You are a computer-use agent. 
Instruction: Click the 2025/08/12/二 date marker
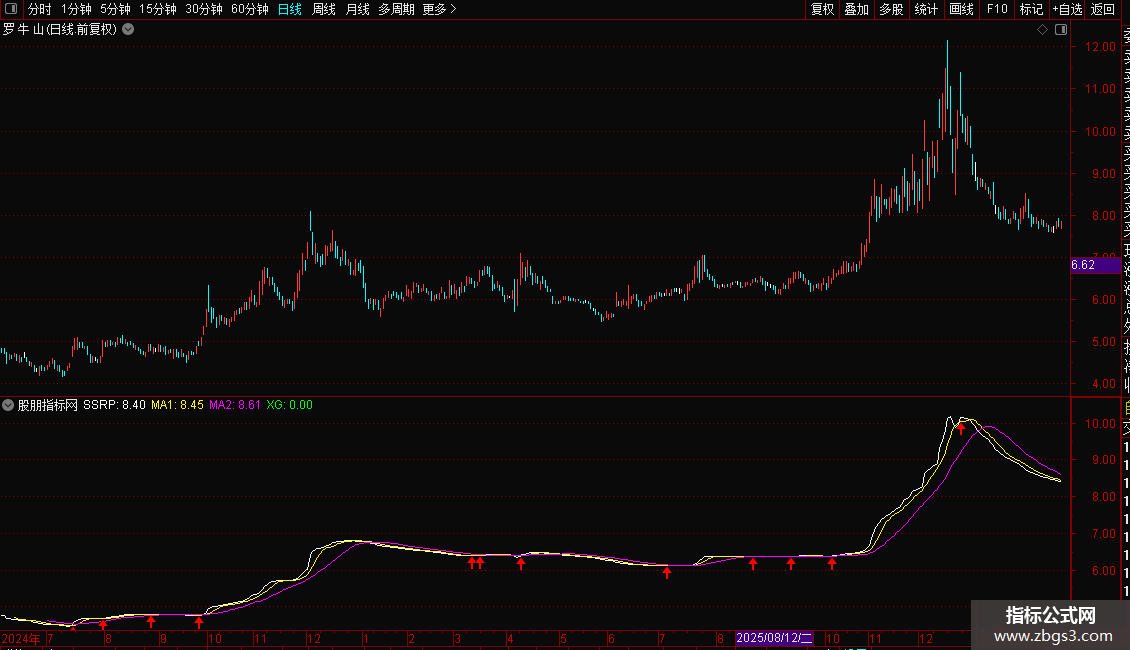(774, 638)
